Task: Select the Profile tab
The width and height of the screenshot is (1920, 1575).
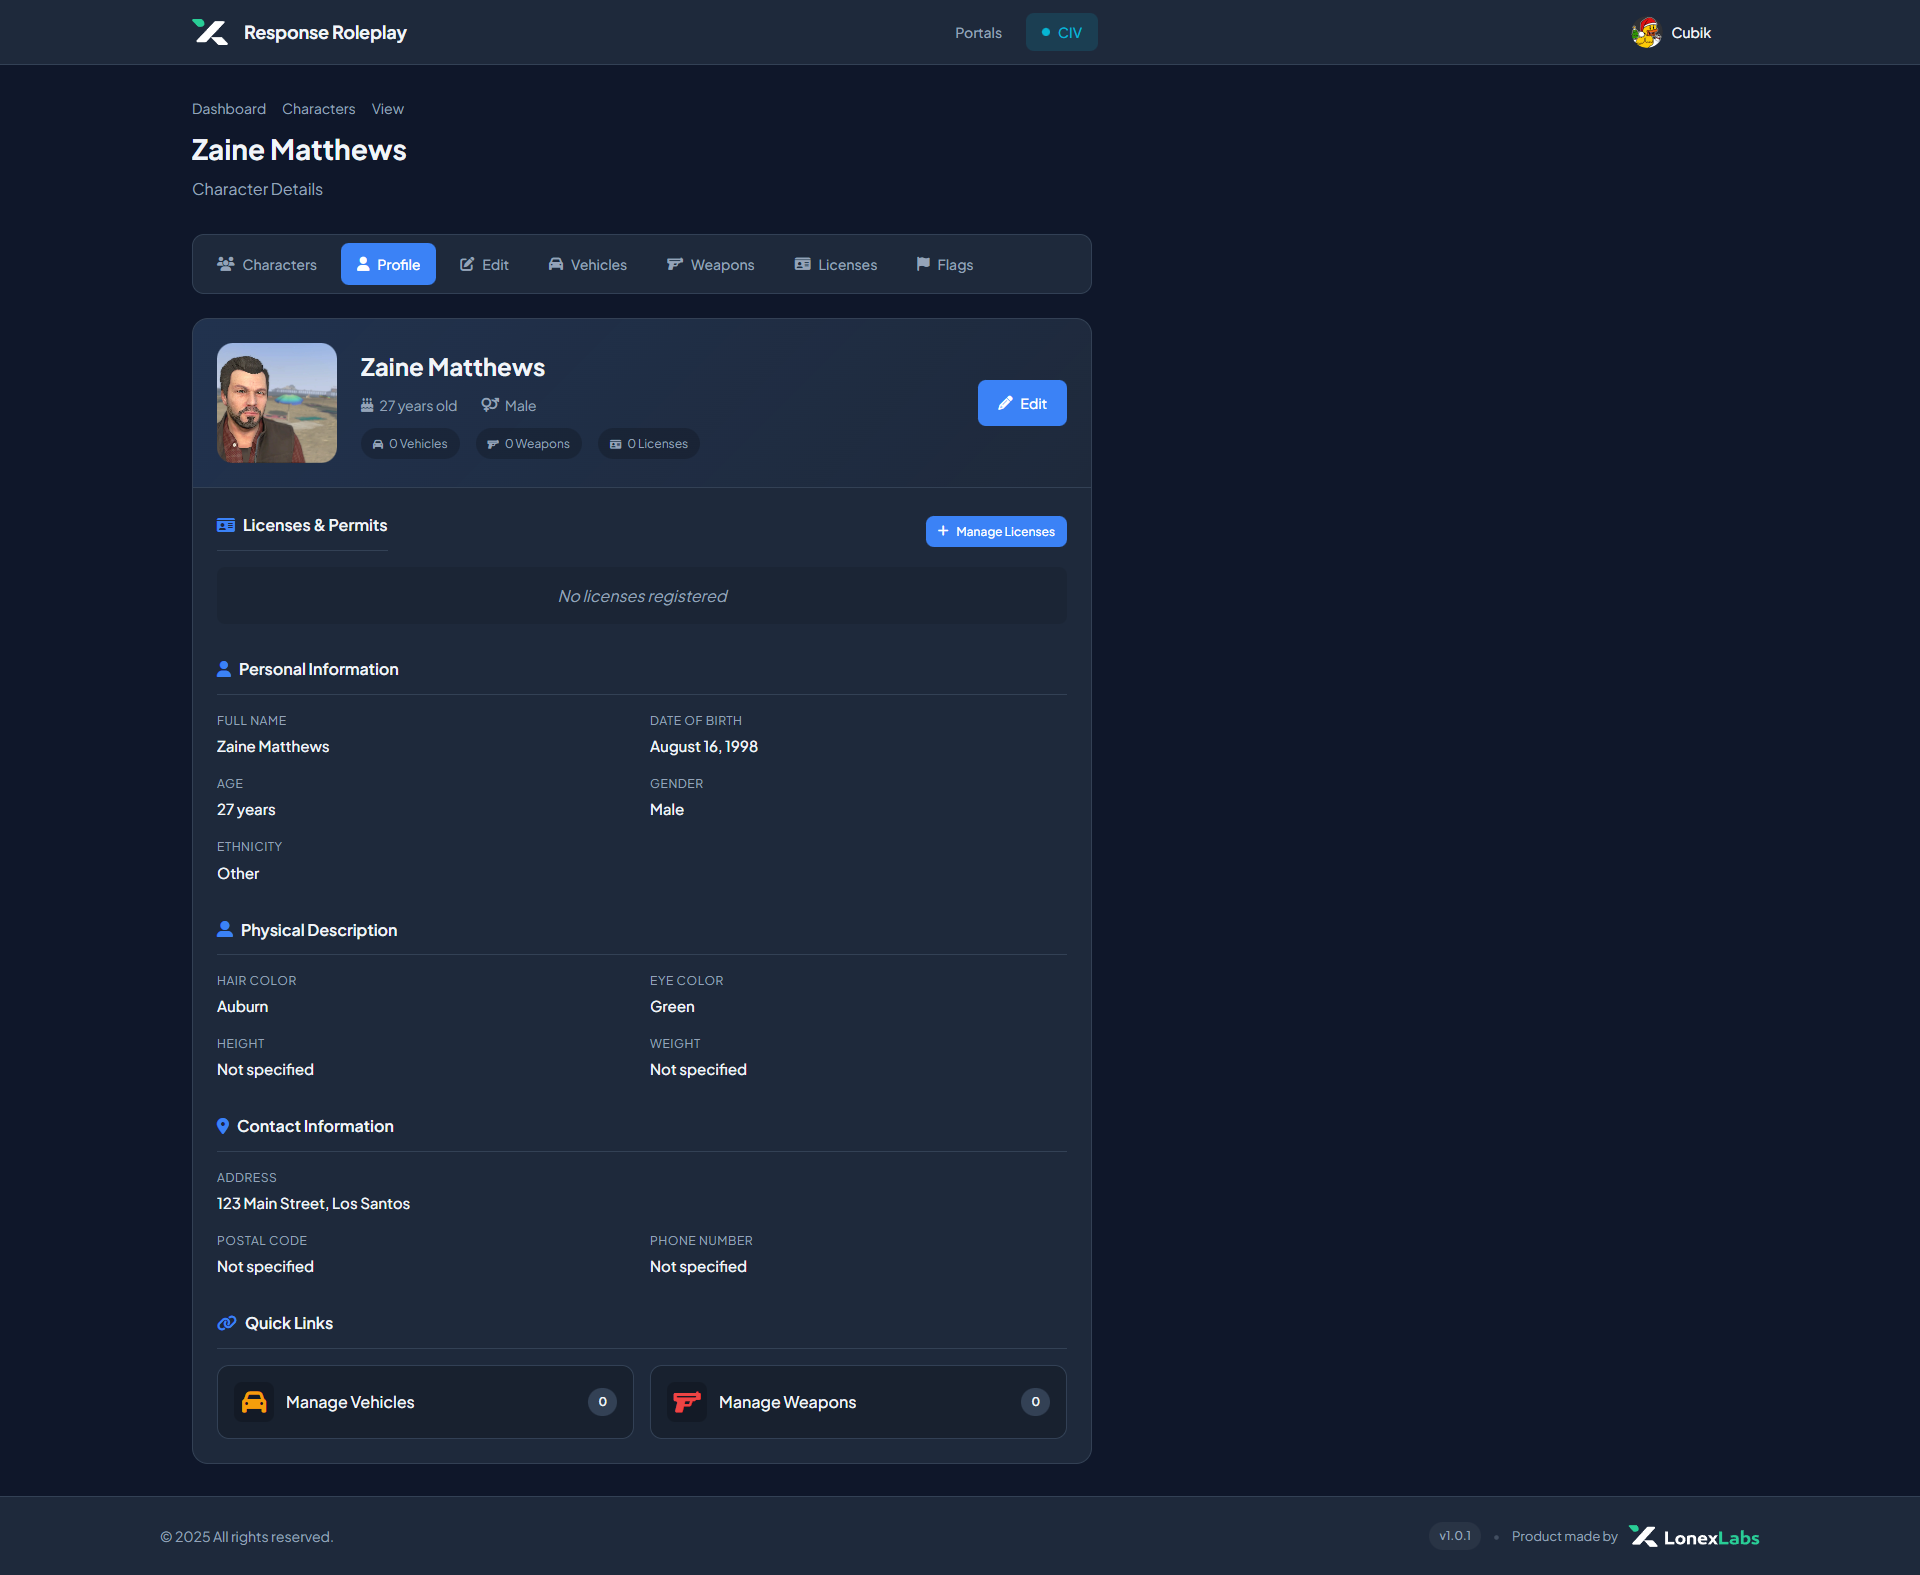Action: 388,264
